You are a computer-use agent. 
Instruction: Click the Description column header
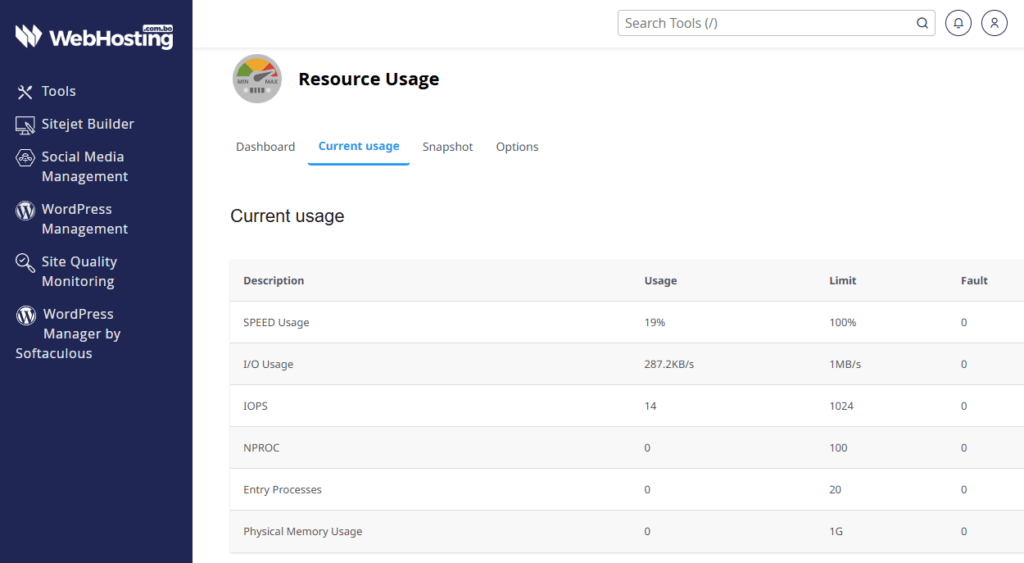coord(274,281)
